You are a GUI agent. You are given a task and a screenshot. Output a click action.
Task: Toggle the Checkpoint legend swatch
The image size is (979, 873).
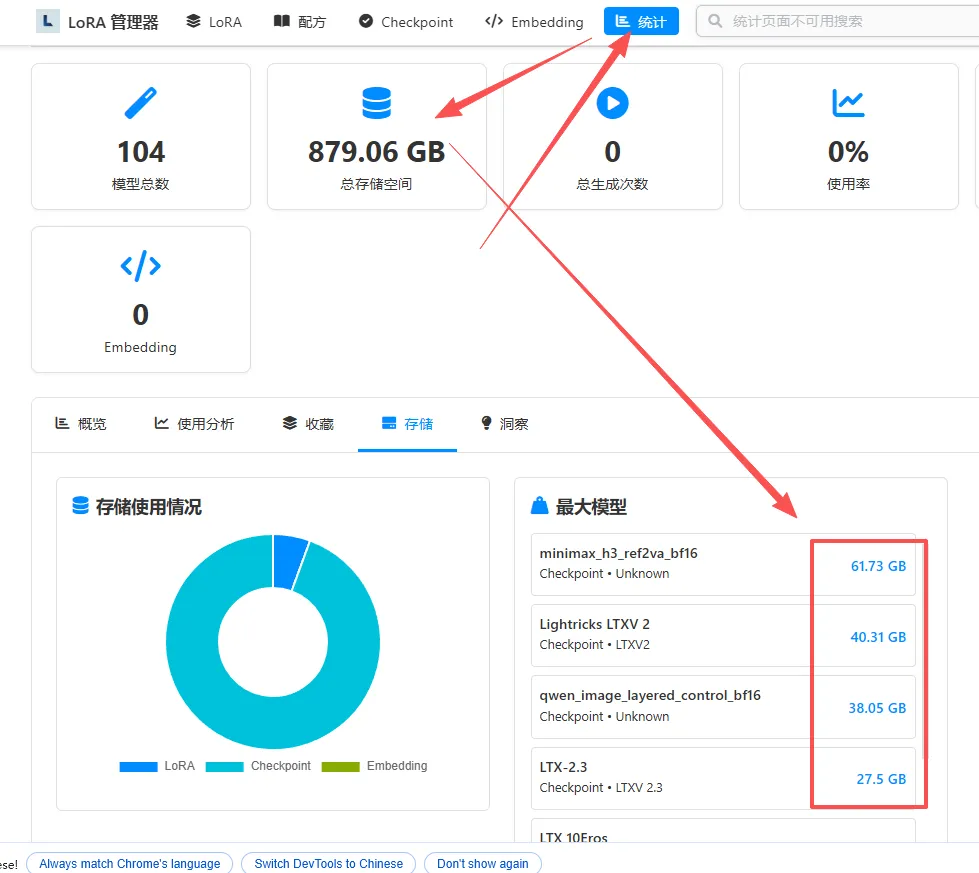pos(224,767)
